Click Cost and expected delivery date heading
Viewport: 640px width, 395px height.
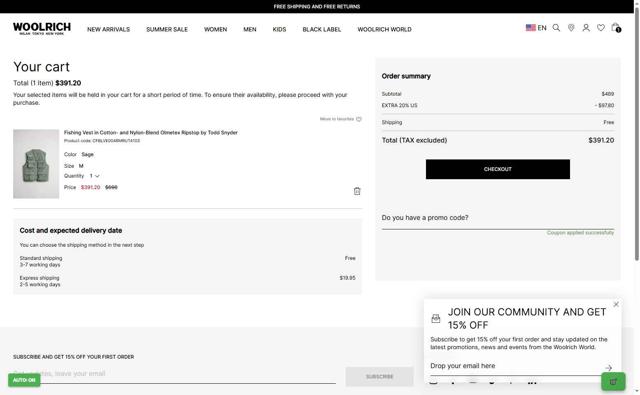tap(71, 231)
